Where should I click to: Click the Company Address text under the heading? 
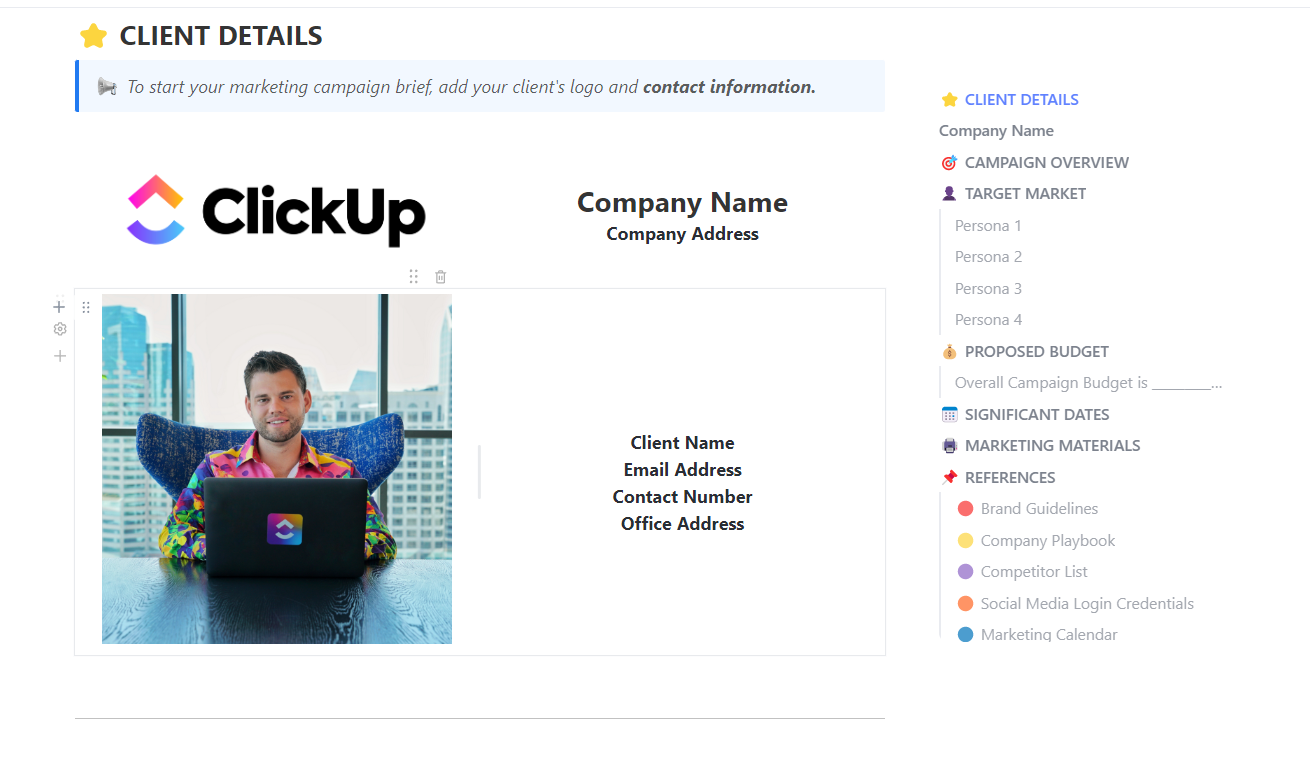pos(682,234)
